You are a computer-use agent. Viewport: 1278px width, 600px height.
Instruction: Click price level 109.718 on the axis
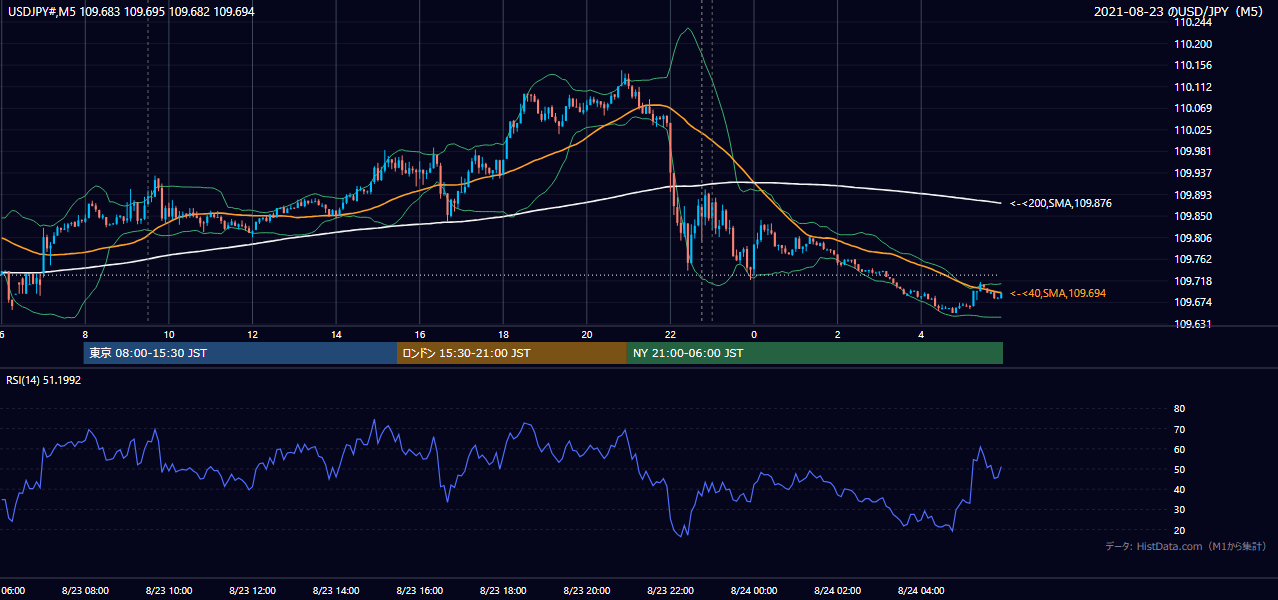[x=1194, y=281]
